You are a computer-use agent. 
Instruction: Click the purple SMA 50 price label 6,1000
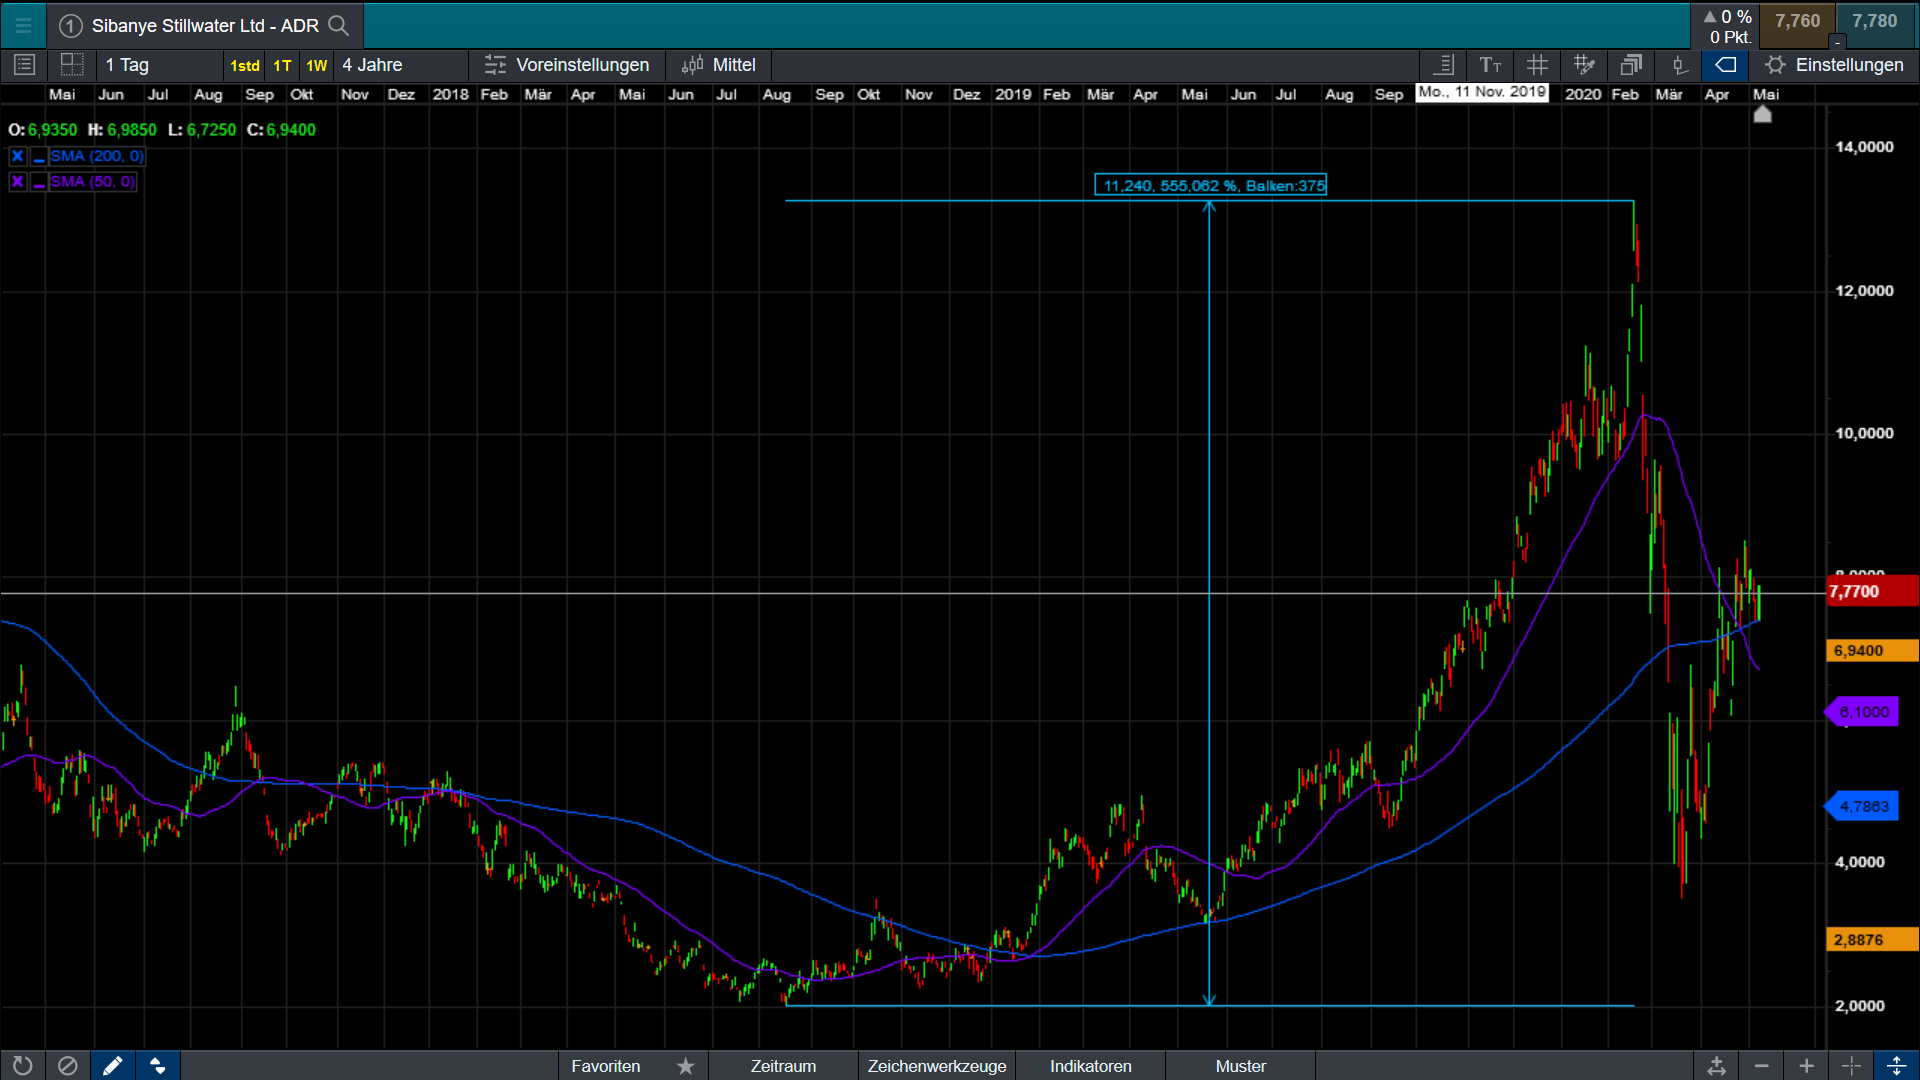click(1864, 712)
